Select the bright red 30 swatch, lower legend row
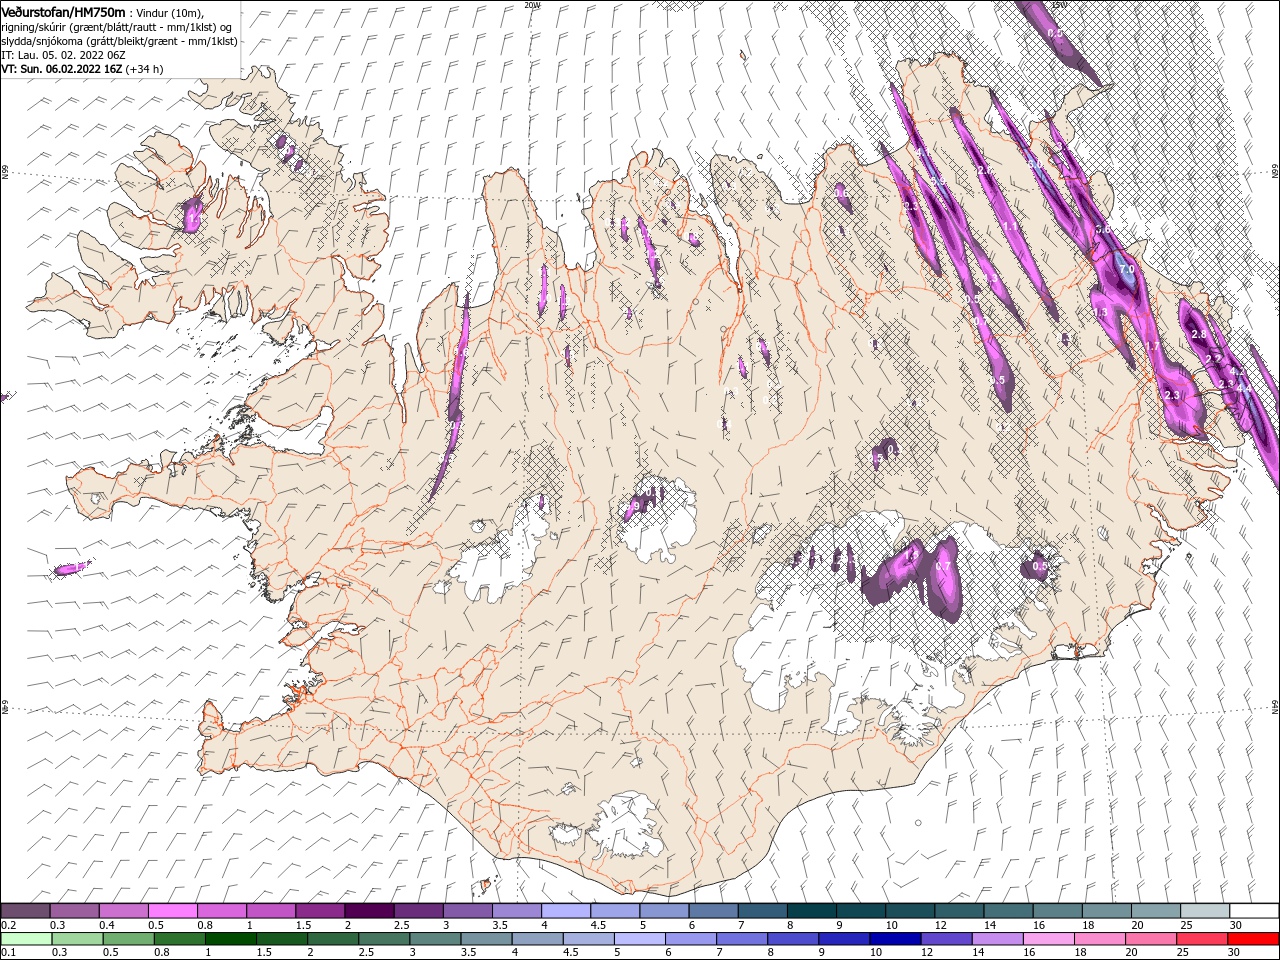The height and width of the screenshot is (960, 1280). [1253, 939]
